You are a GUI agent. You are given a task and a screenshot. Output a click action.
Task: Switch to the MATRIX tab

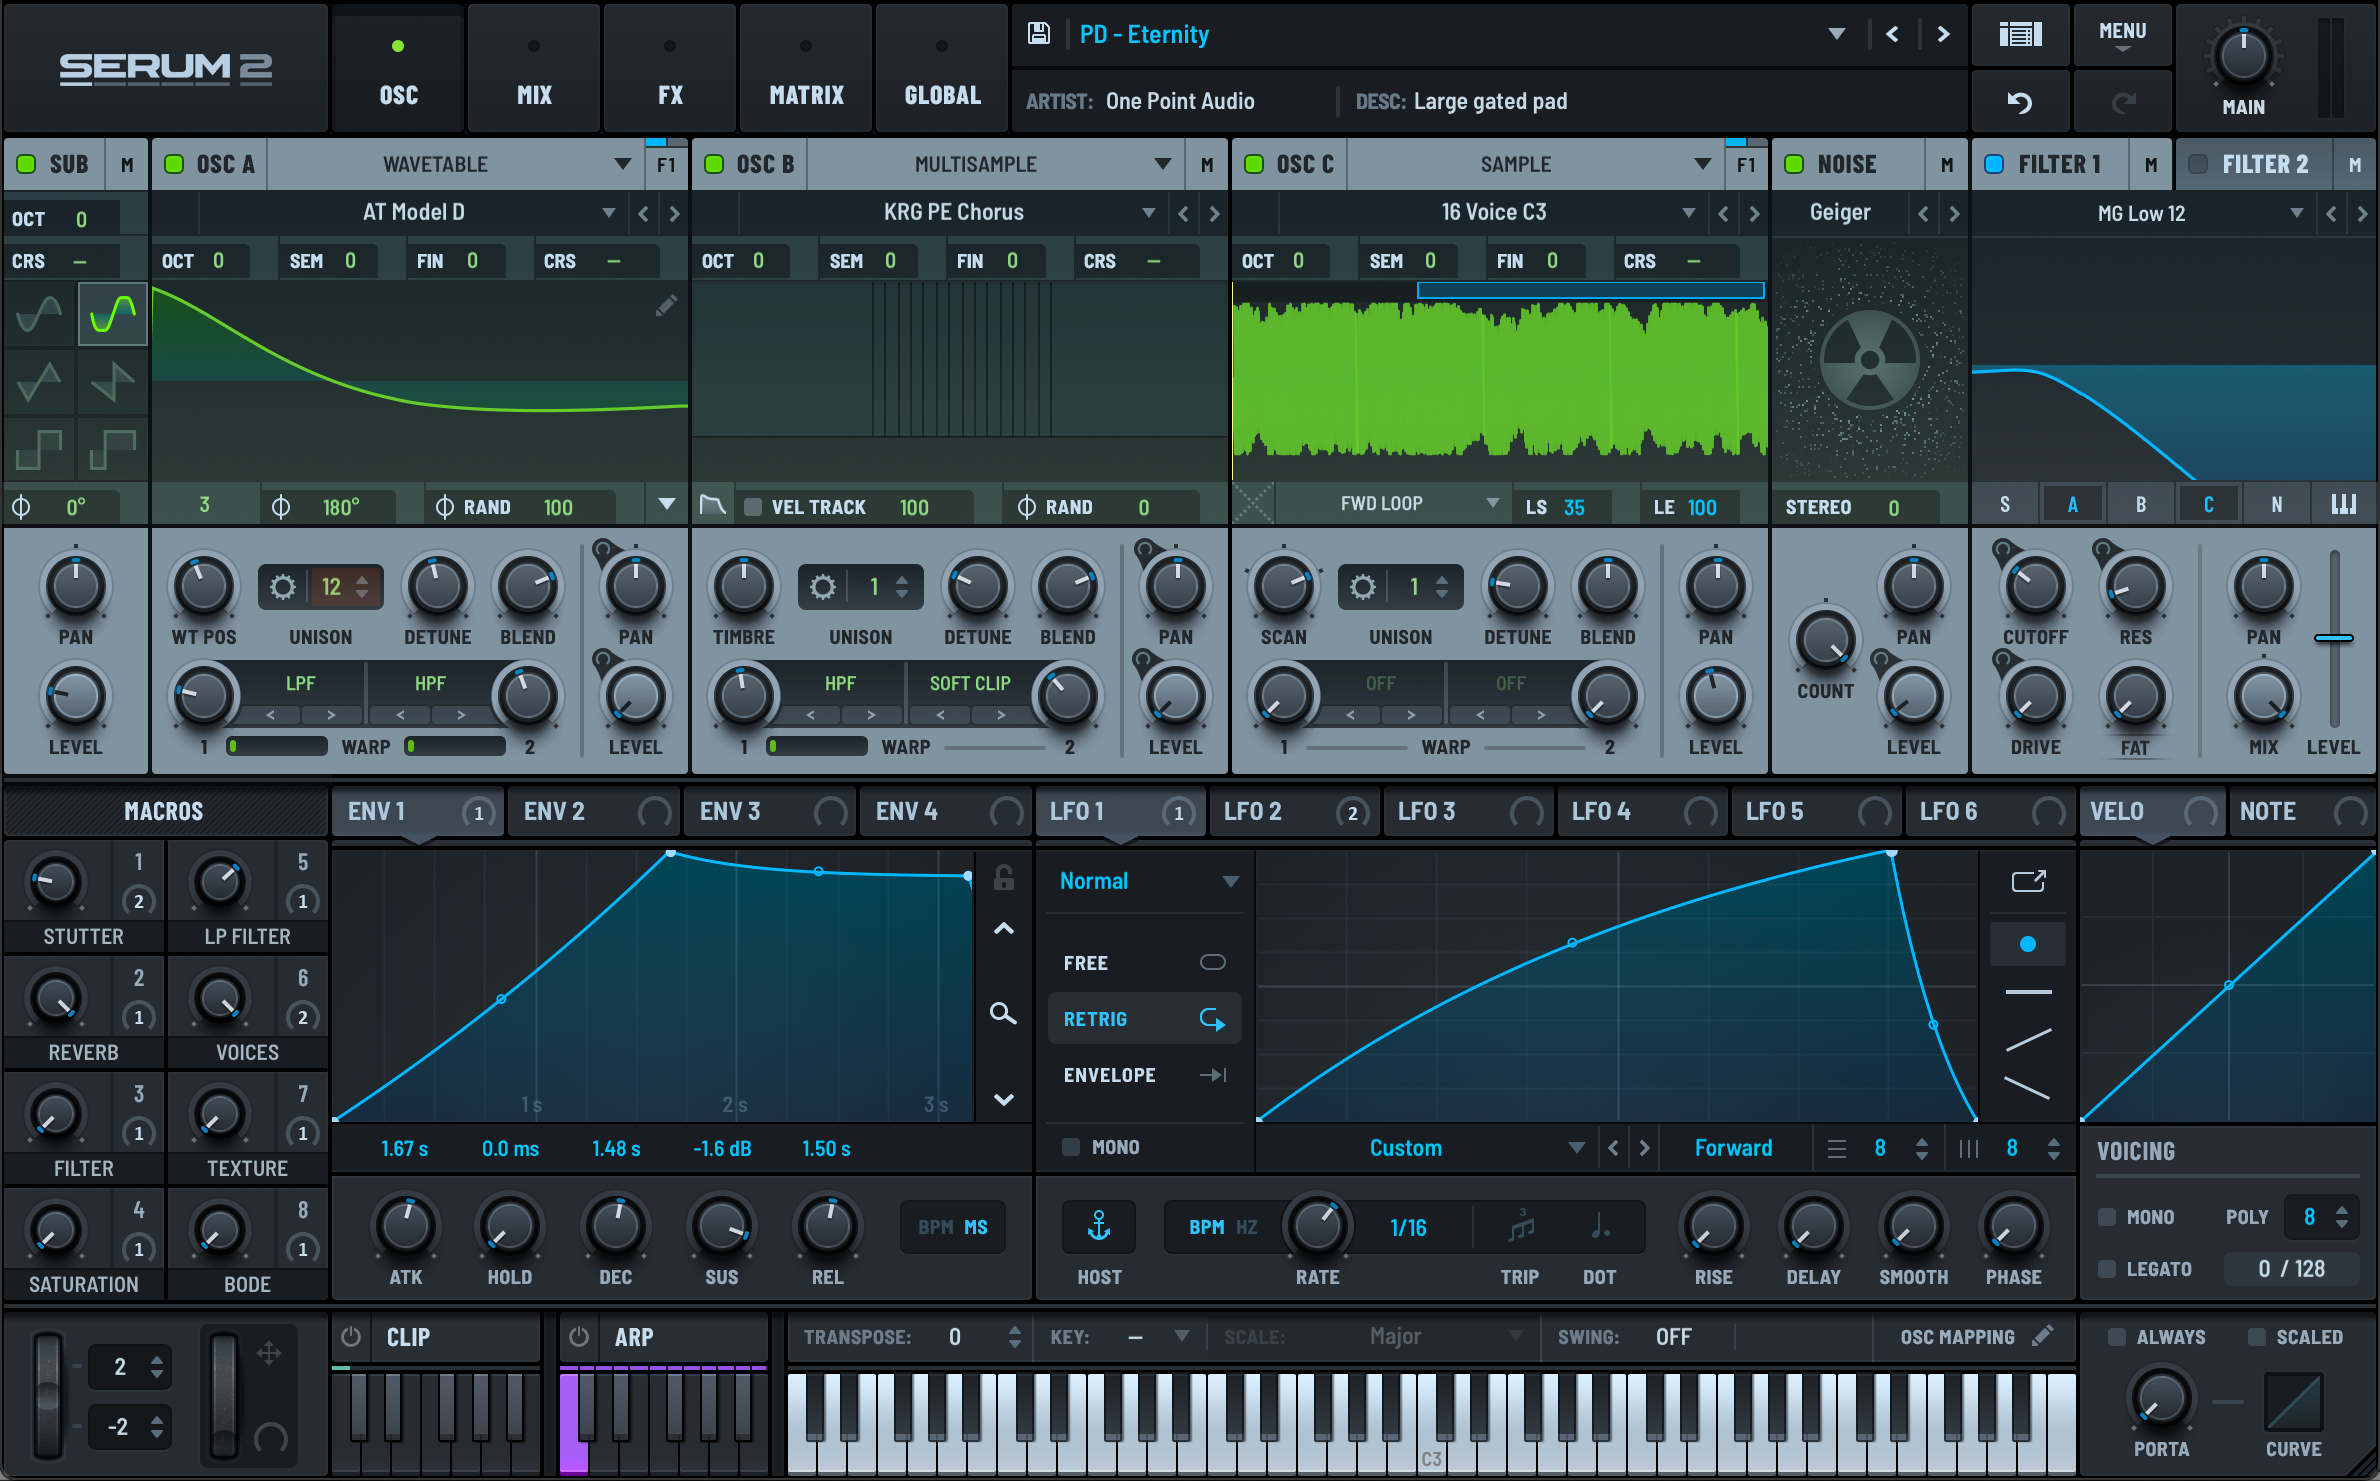[806, 69]
